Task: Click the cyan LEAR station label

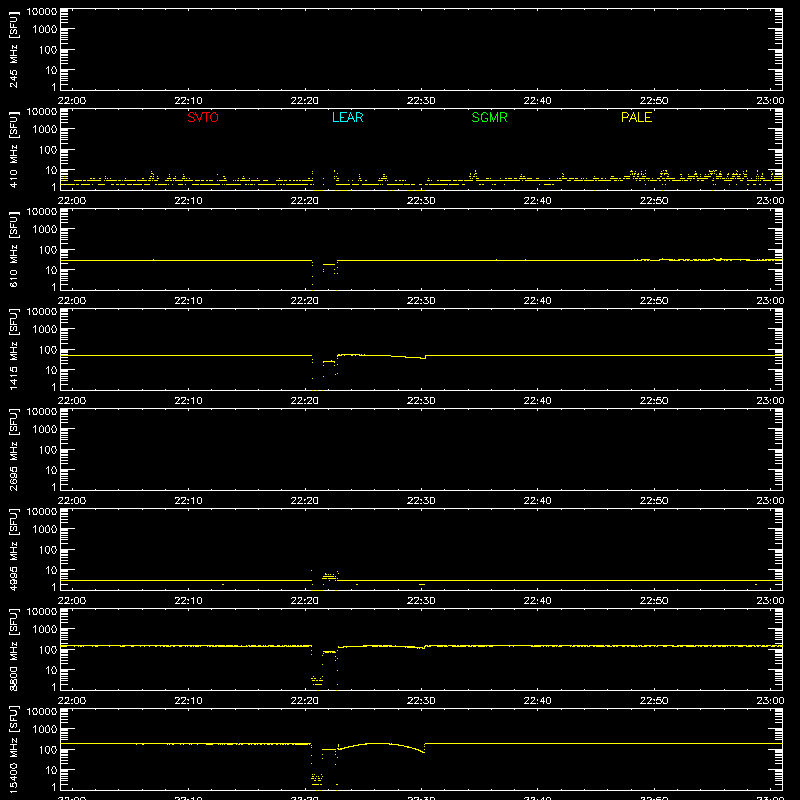Action: (x=347, y=117)
